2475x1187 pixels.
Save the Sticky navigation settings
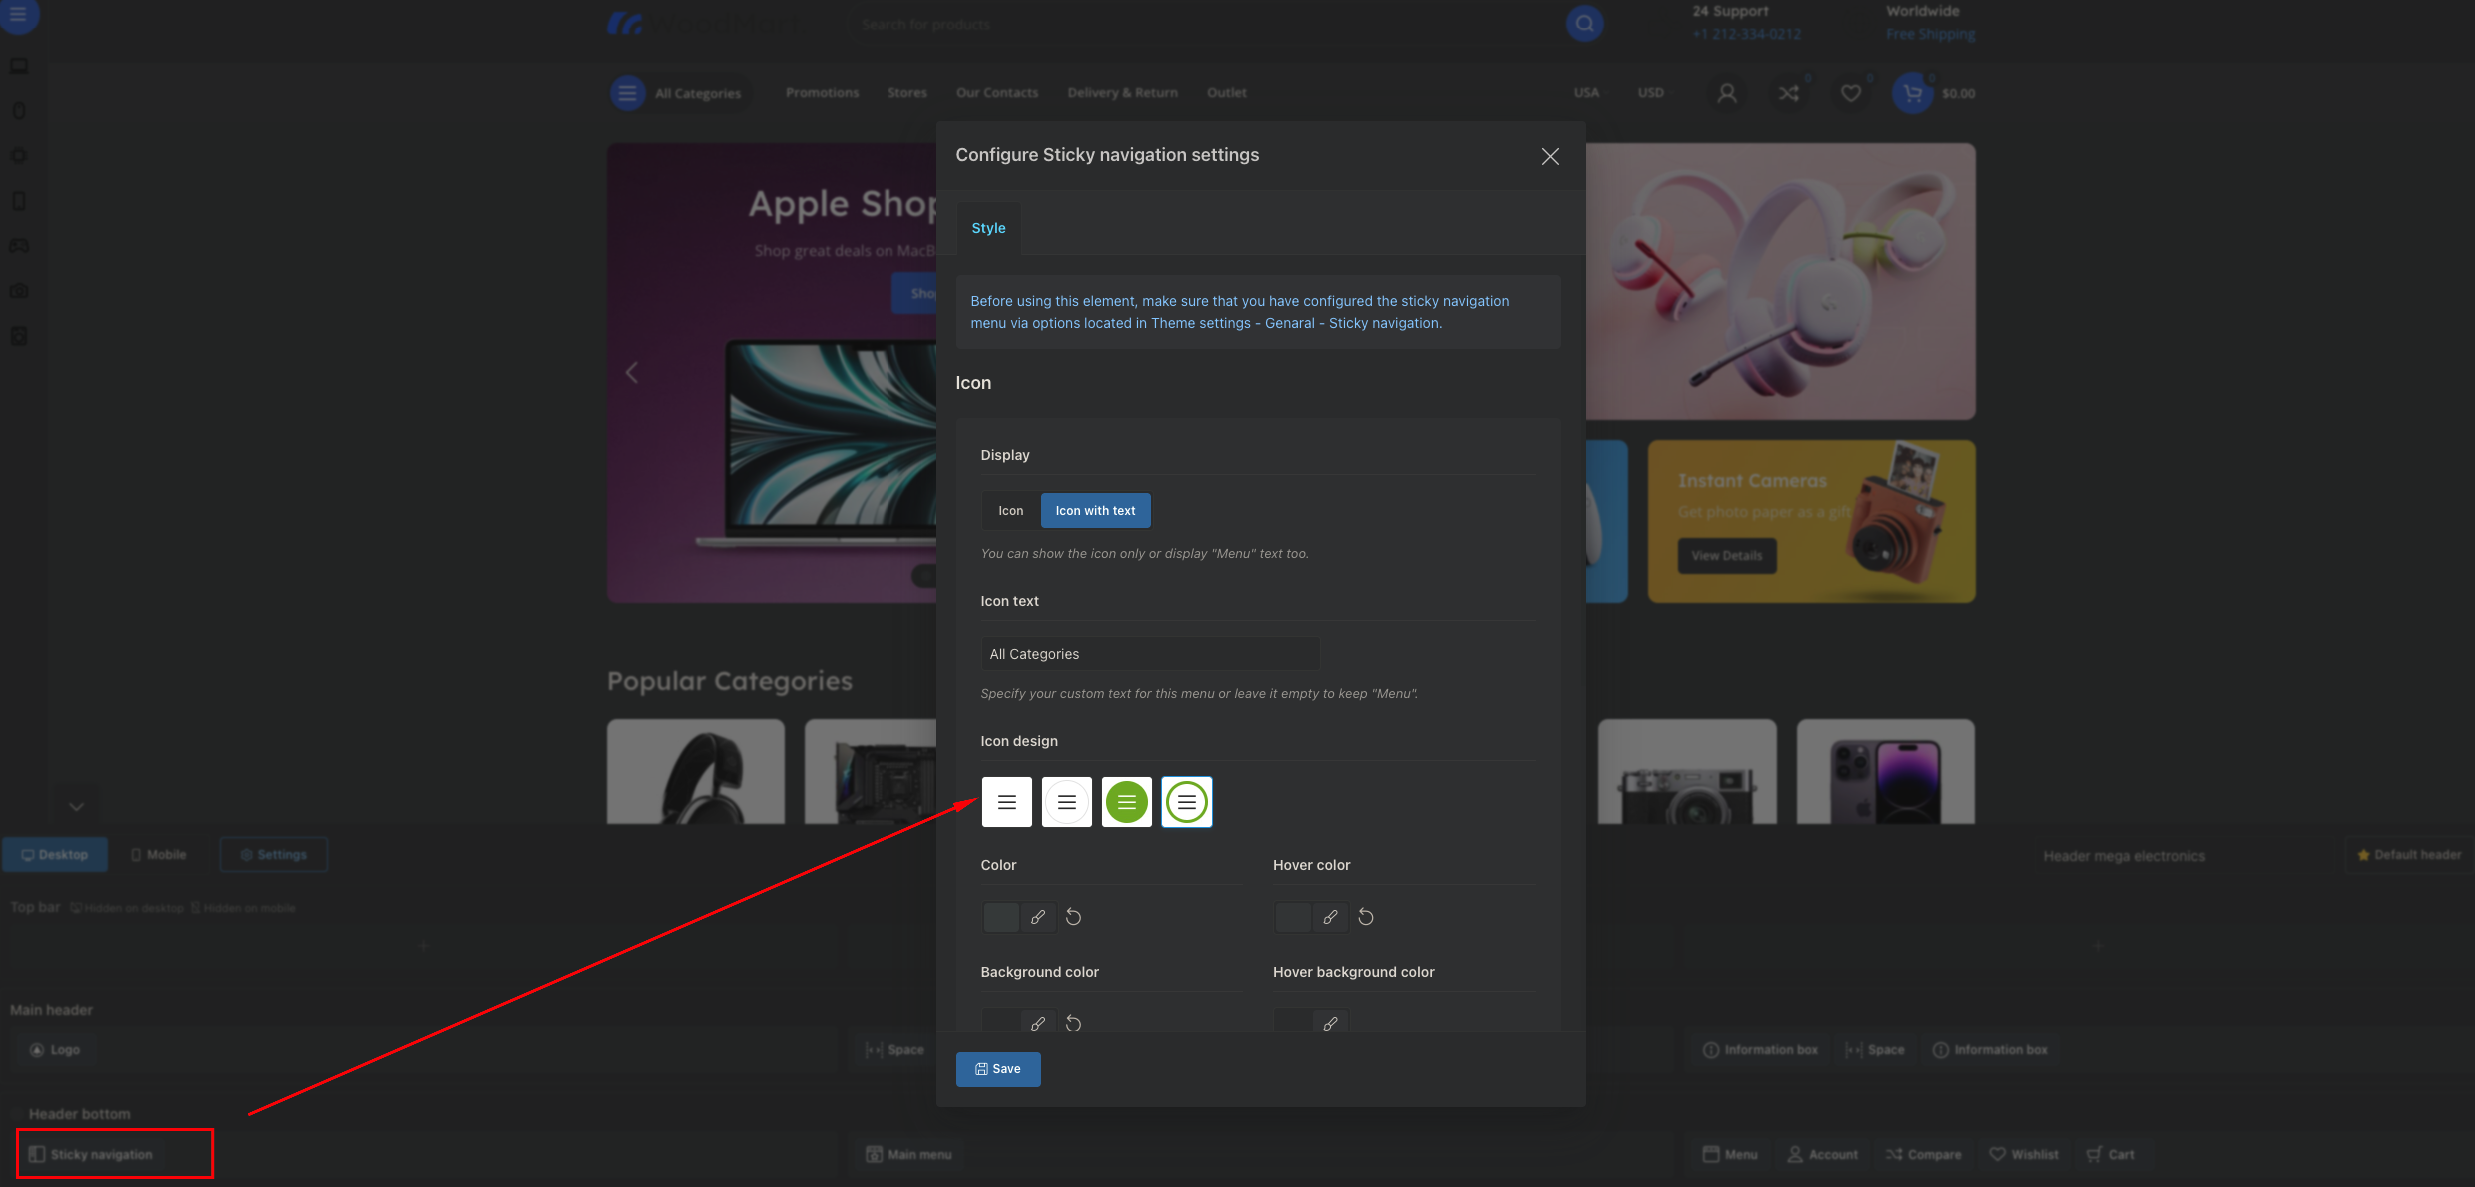click(998, 1069)
